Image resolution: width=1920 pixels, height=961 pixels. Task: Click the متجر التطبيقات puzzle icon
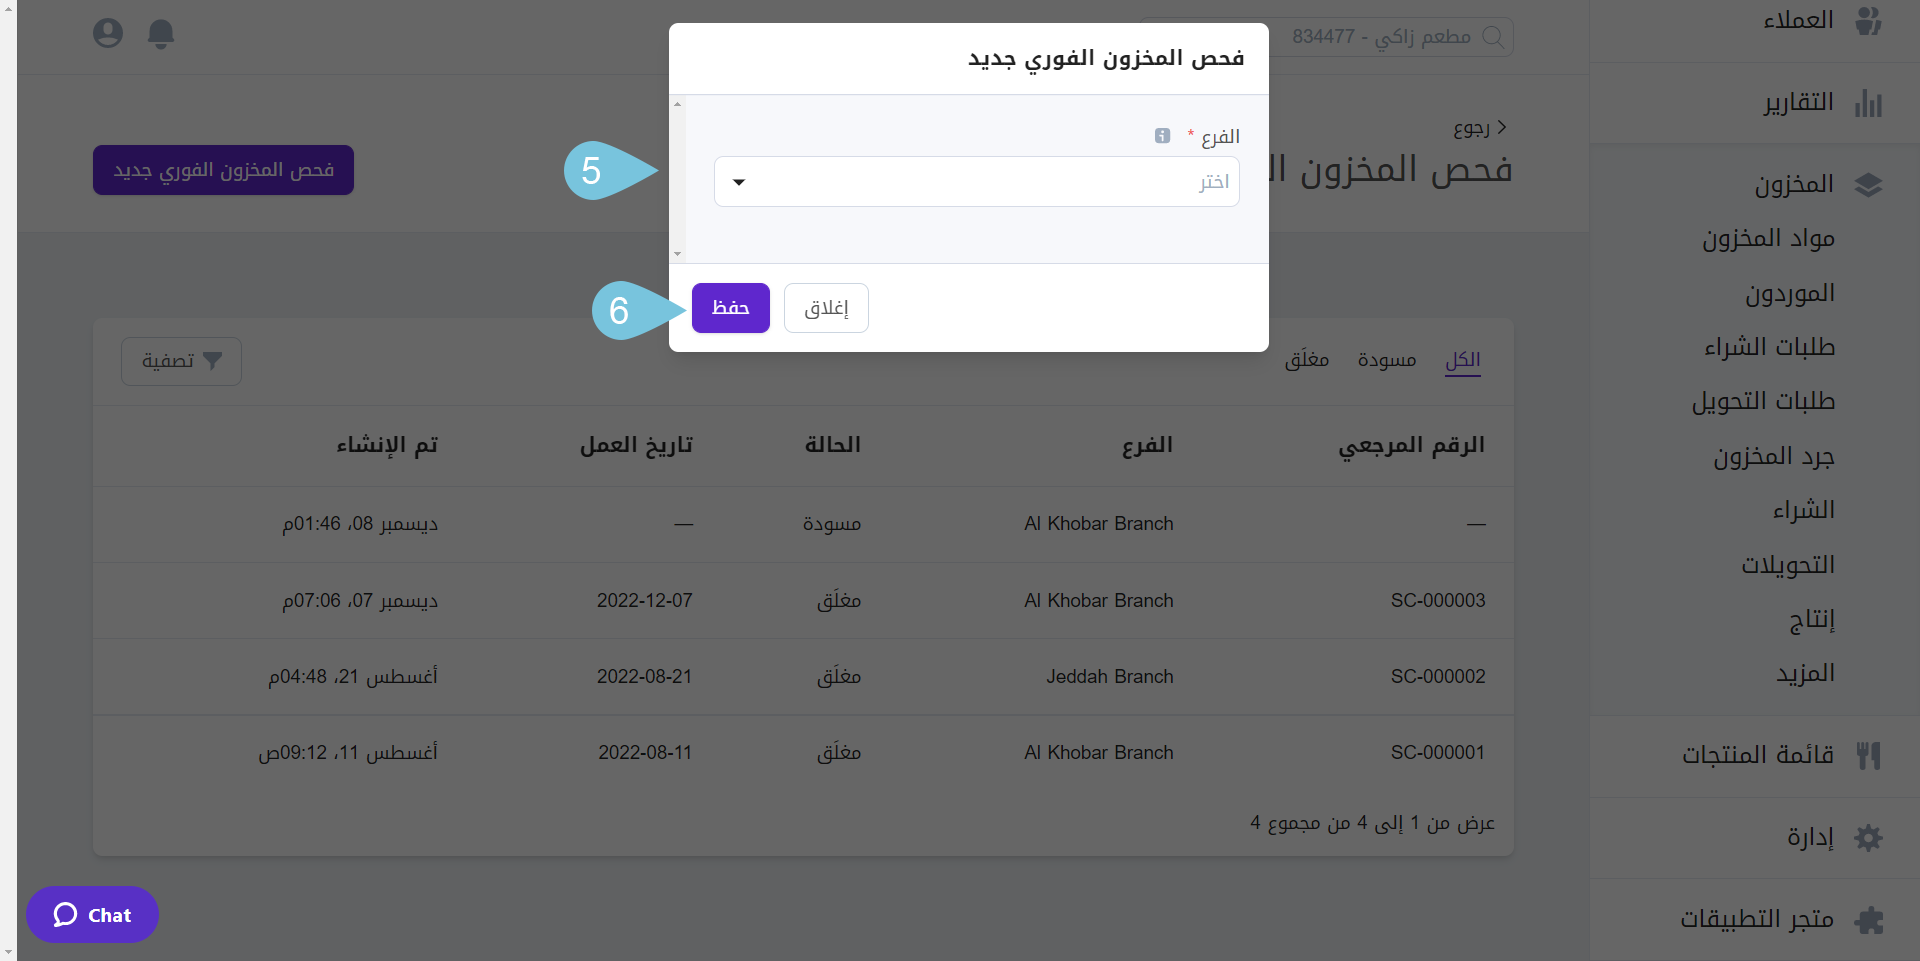click(x=1868, y=919)
